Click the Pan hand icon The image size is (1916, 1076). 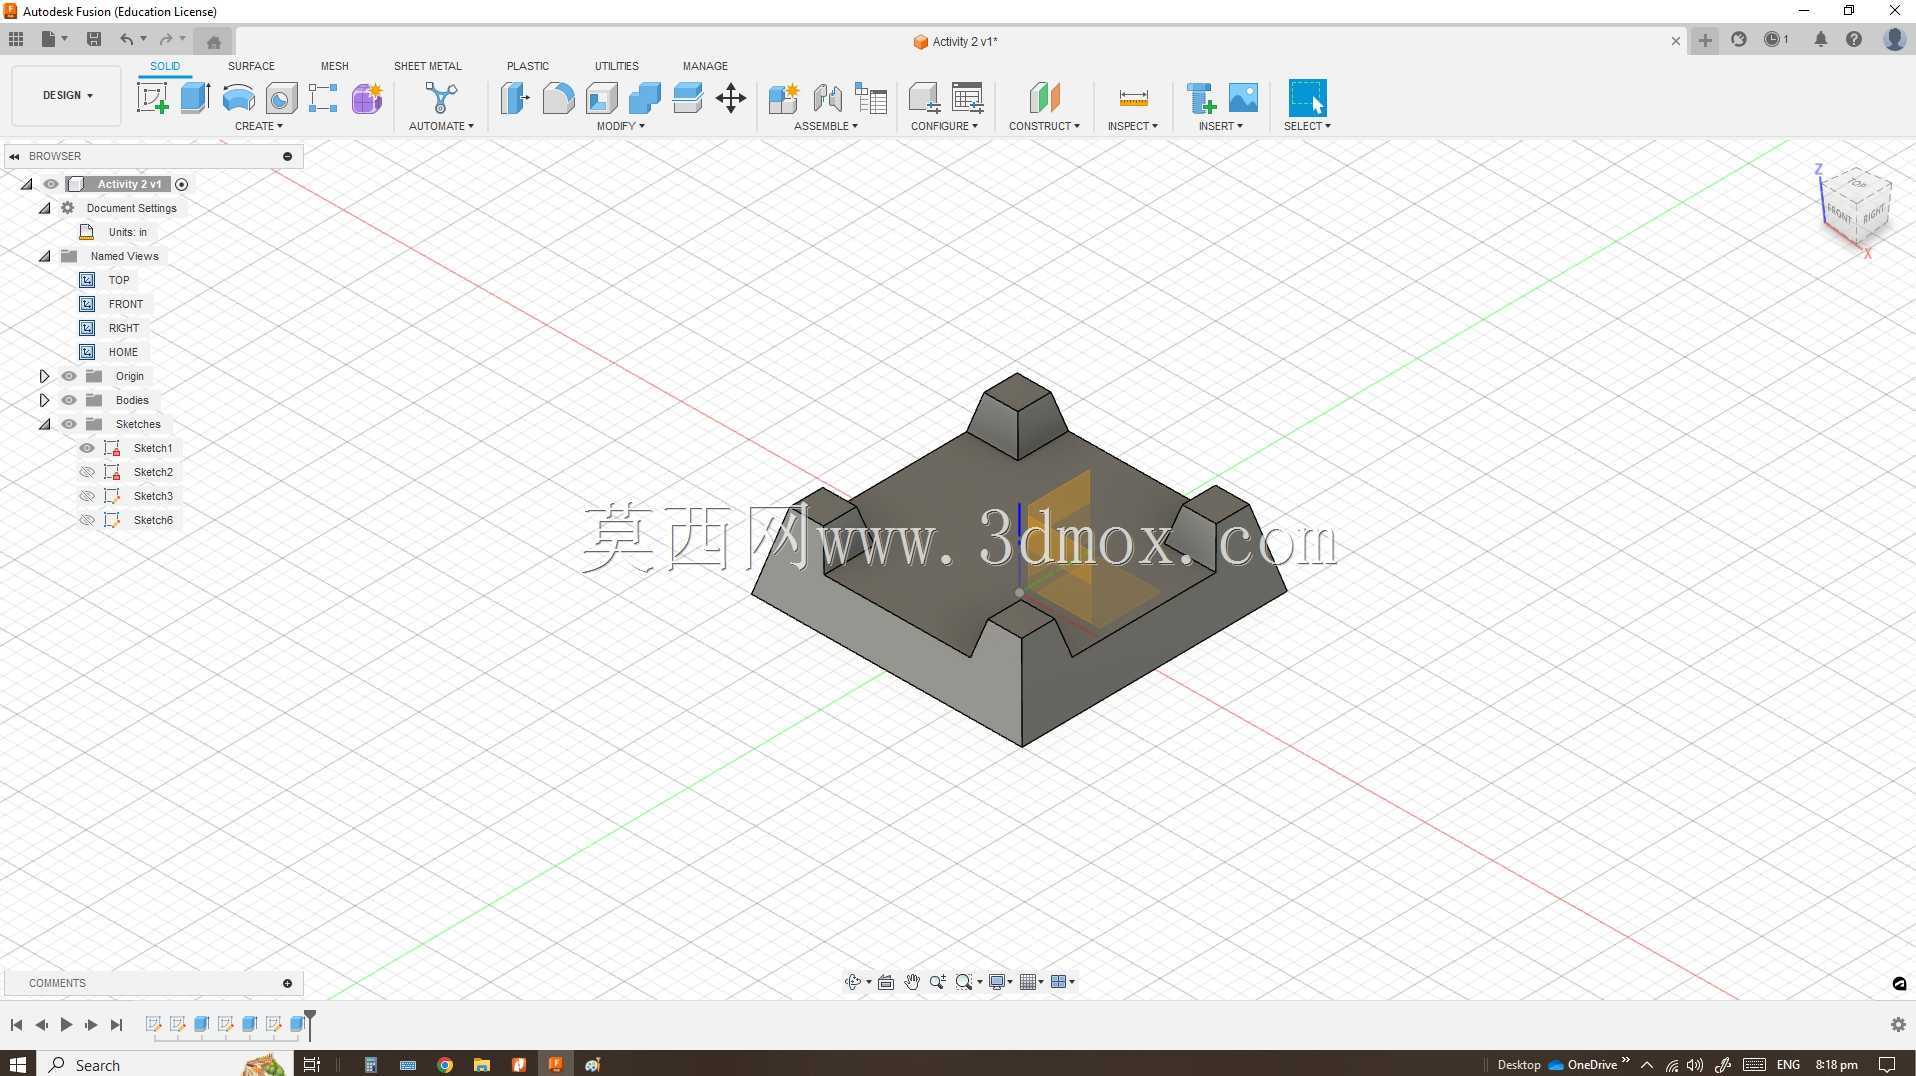[912, 982]
